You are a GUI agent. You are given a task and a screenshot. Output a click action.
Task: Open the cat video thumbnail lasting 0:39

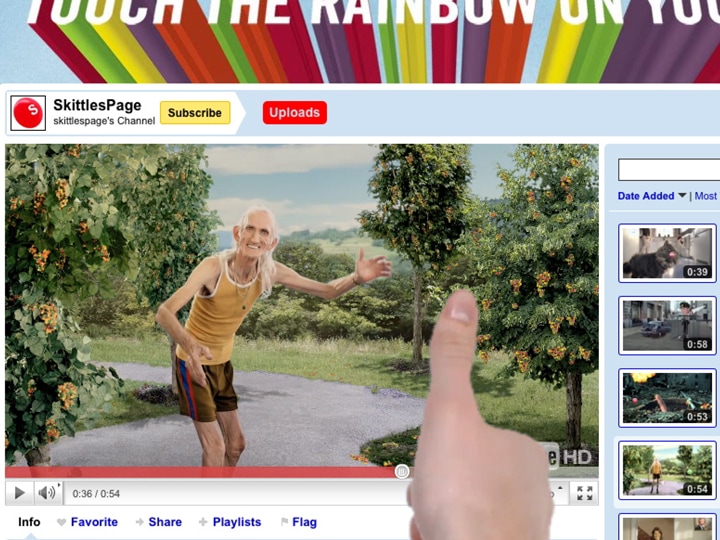click(x=666, y=253)
